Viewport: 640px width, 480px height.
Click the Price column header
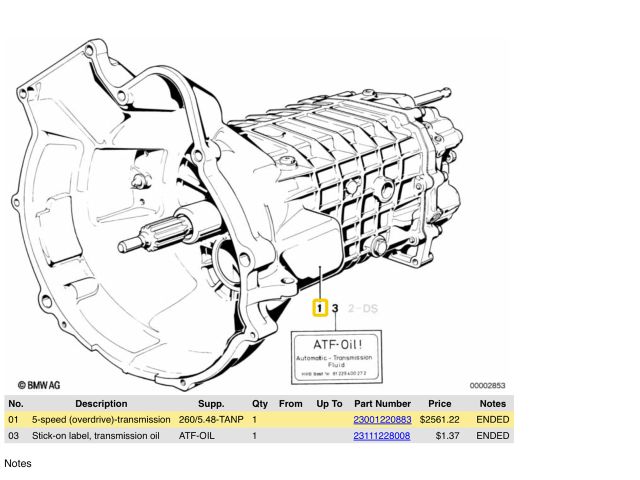pyautogui.click(x=439, y=404)
